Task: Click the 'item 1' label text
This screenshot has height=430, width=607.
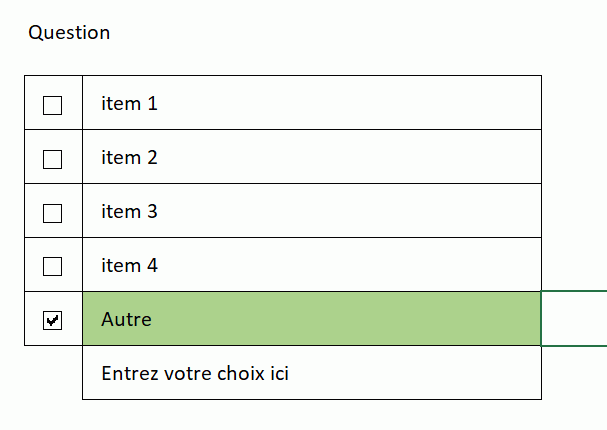Action: point(129,103)
